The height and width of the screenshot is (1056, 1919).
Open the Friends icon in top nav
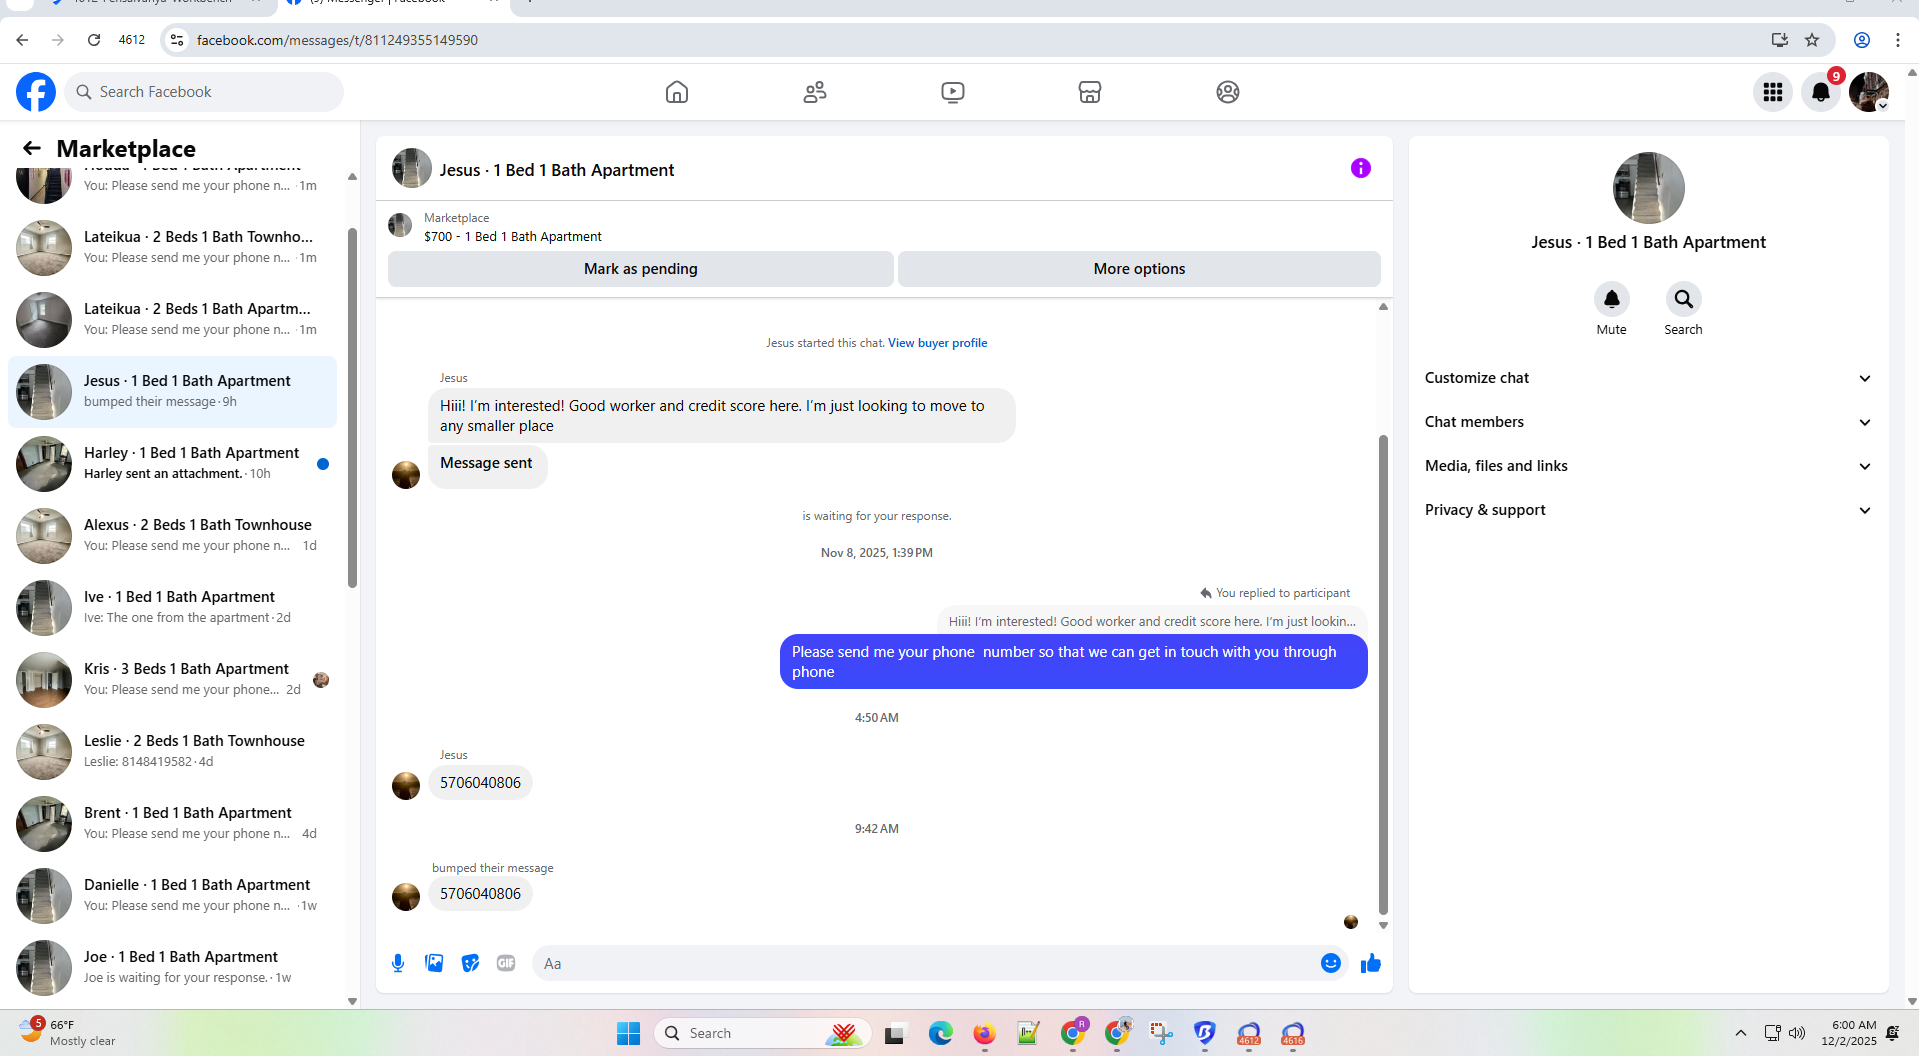point(815,92)
